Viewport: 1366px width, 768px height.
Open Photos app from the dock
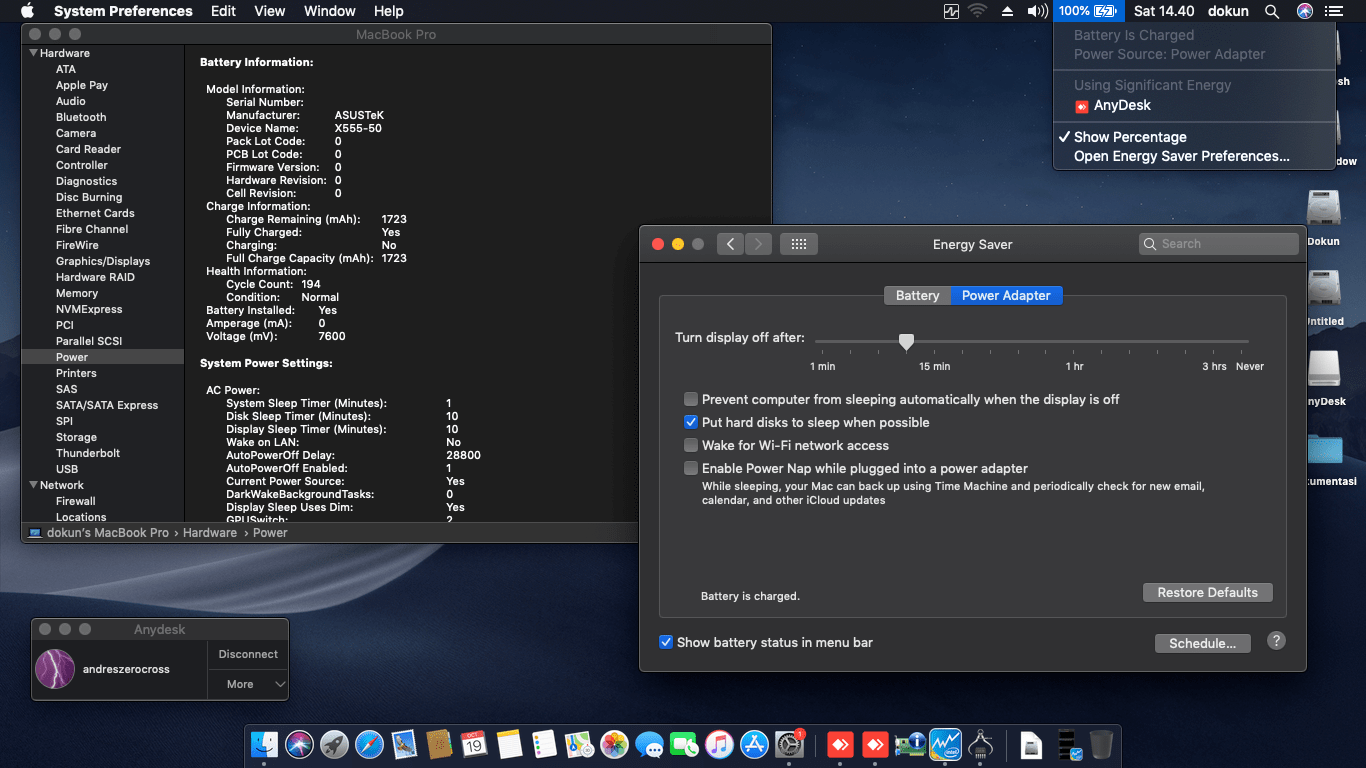click(614, 744)
